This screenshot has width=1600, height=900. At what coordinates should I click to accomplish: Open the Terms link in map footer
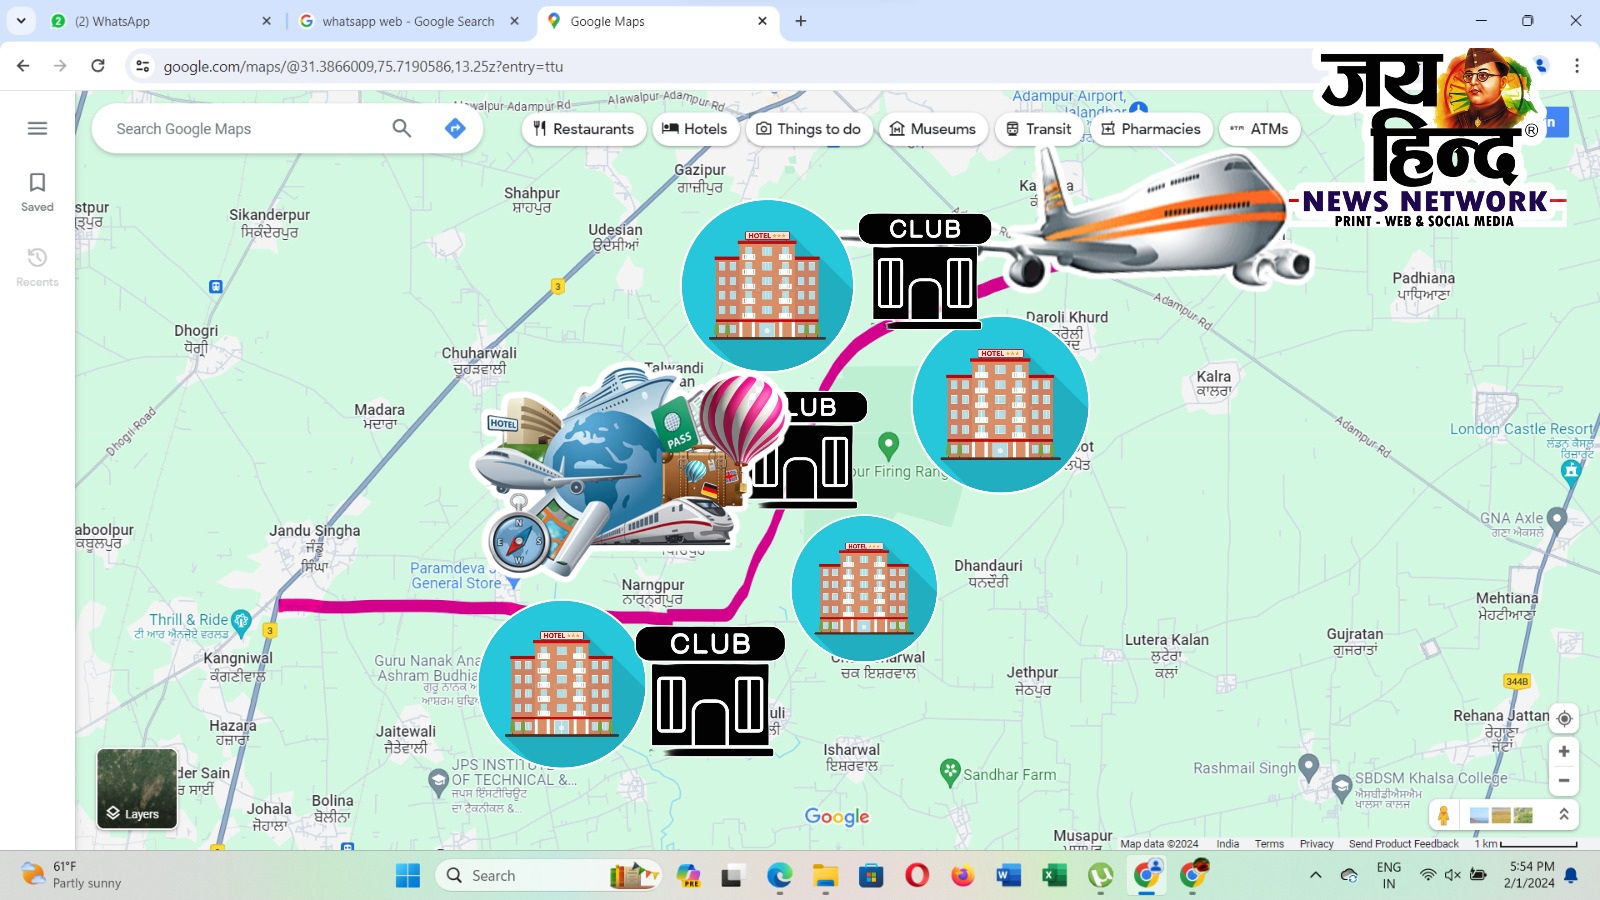tap(1269, 844)
